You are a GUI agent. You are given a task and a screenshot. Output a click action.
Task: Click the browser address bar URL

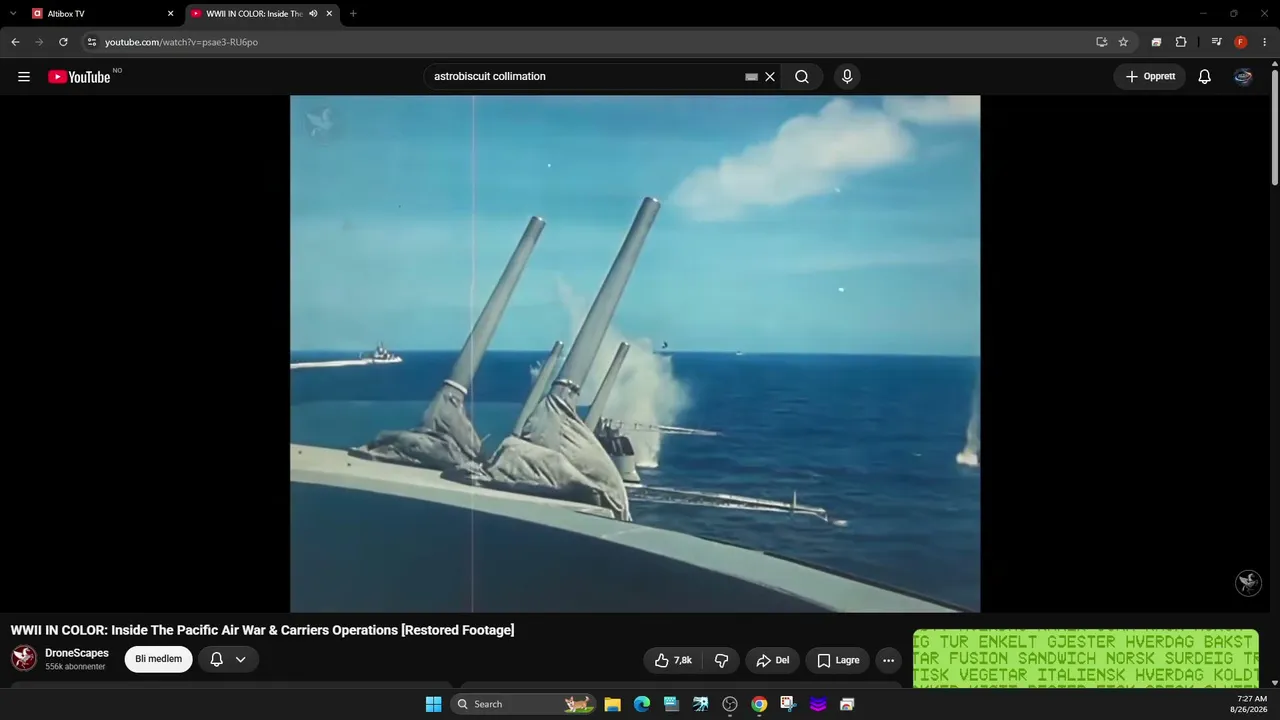tap(182, 42)
